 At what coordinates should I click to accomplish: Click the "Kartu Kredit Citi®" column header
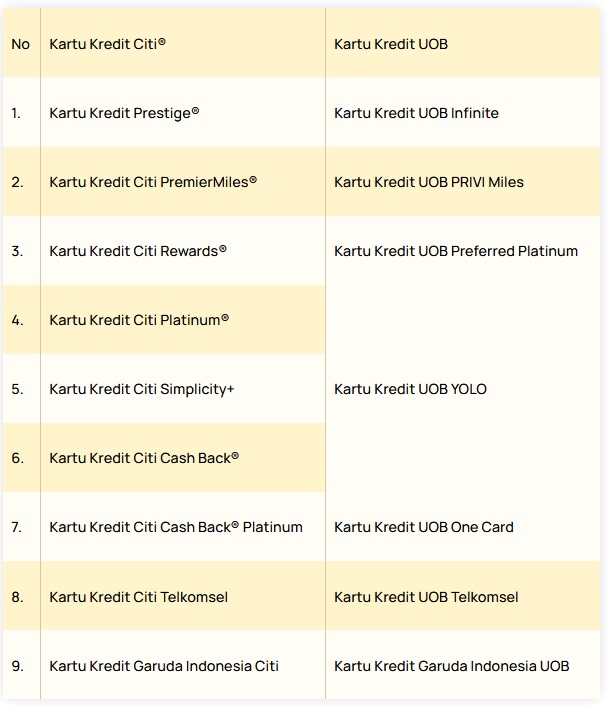coord(108,44)
